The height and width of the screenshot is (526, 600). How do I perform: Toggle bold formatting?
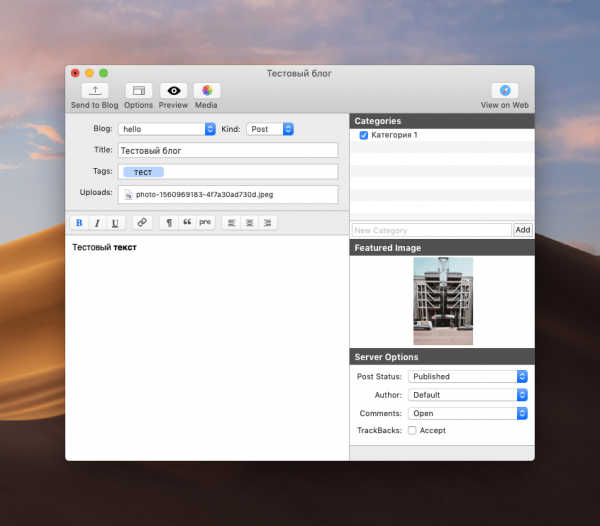click(x=79, y=223)
